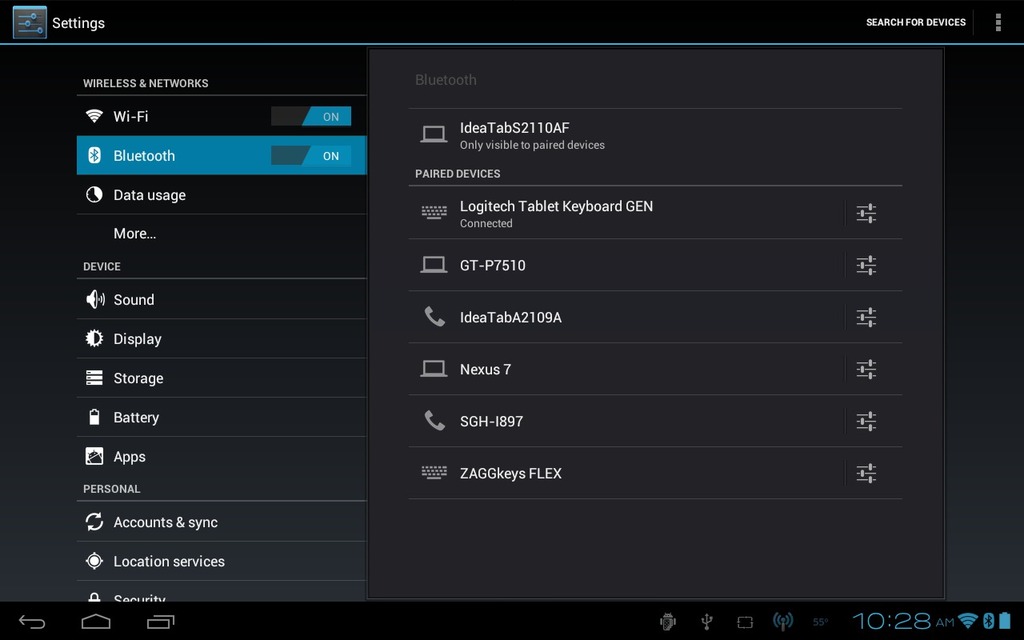Tap settings sliders icon for IdeaTabA2109A
This screenshot has height=640, width=1024.
866,317
